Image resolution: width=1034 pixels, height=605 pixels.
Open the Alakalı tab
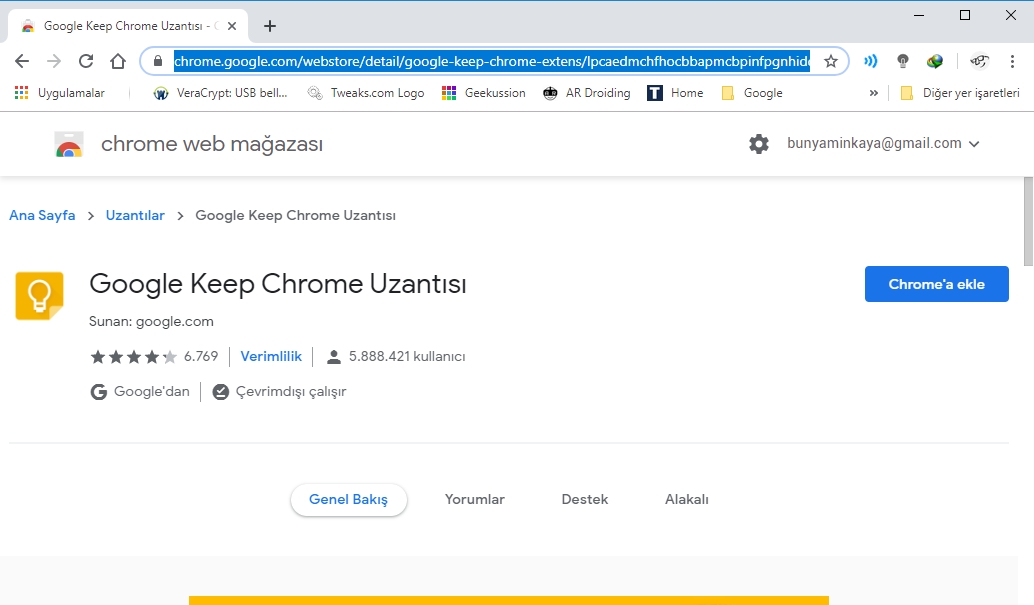[686, 499]
